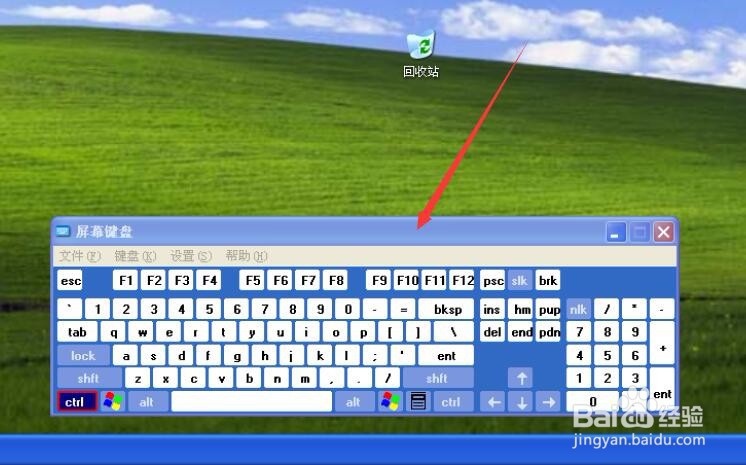Toggle the right alt key
The image size is (746, 465).
coord(353,402)
